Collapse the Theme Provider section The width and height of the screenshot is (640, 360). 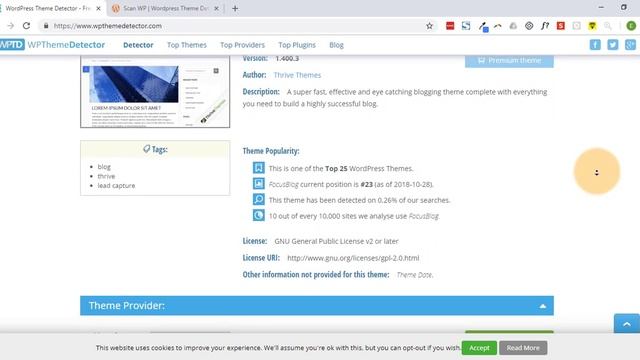click(x=542, y=306)
